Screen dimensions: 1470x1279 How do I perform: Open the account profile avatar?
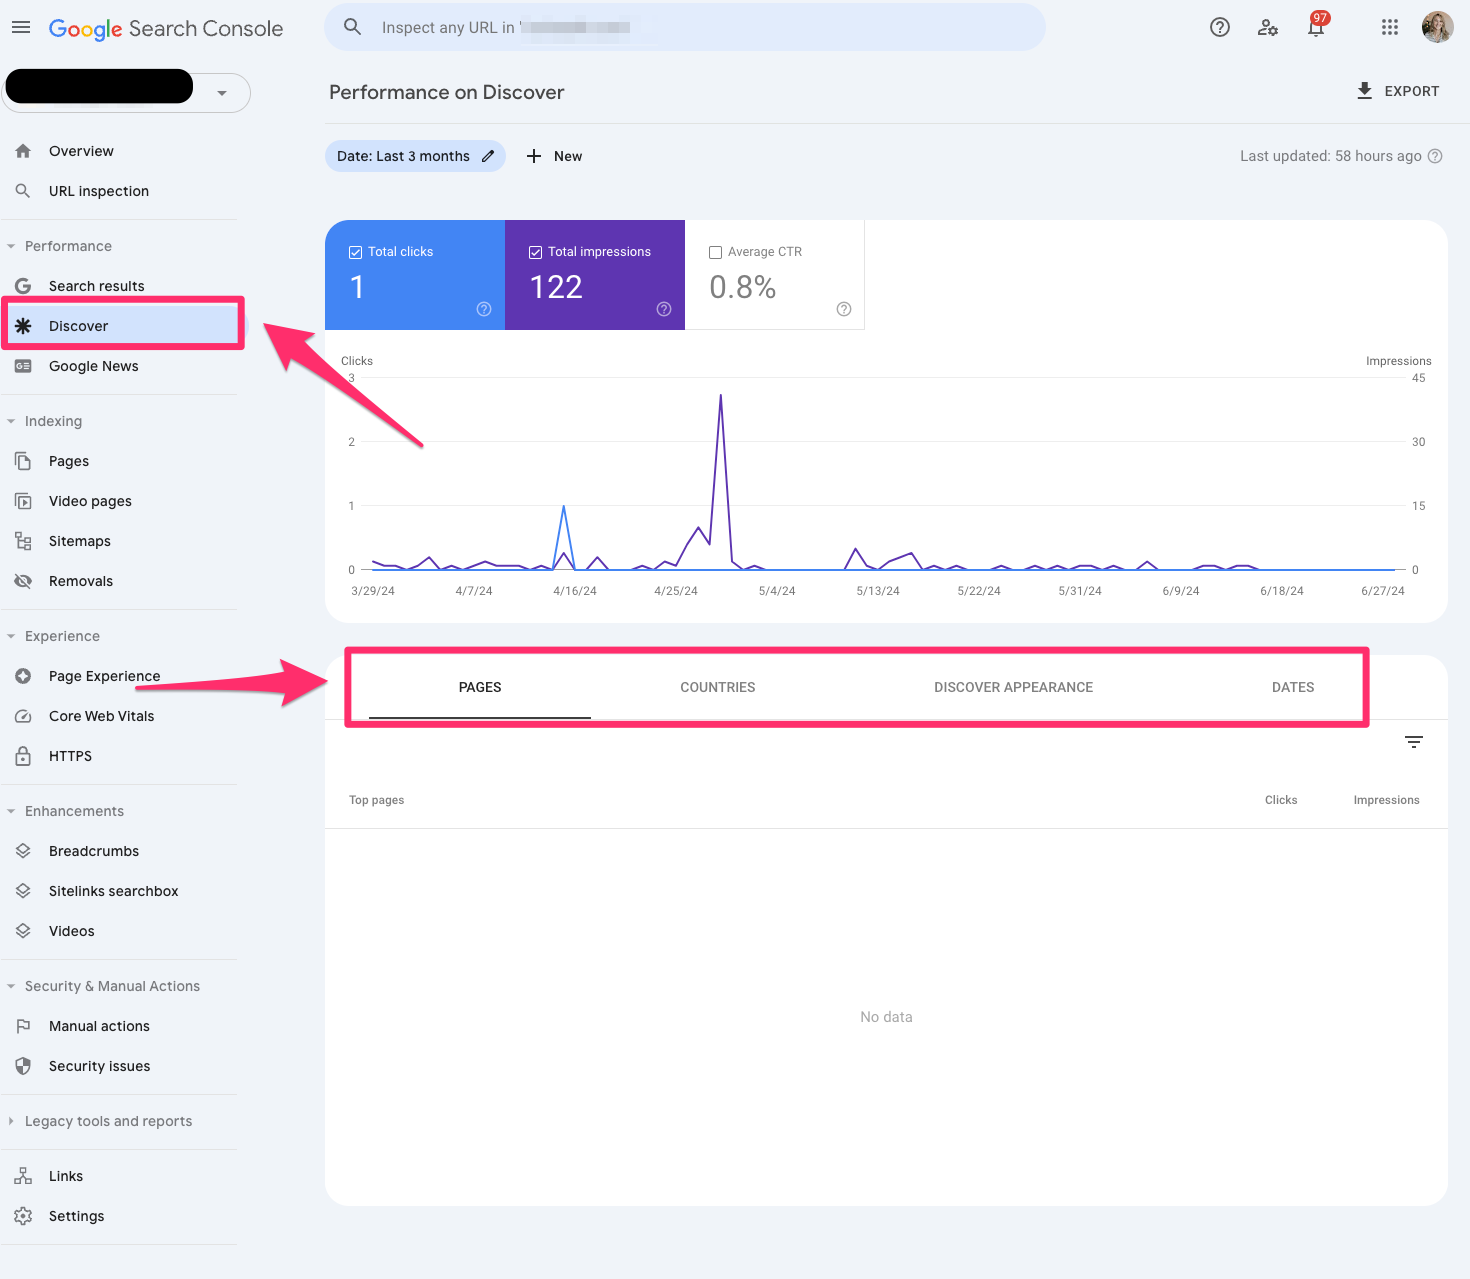coord(1438,28)
